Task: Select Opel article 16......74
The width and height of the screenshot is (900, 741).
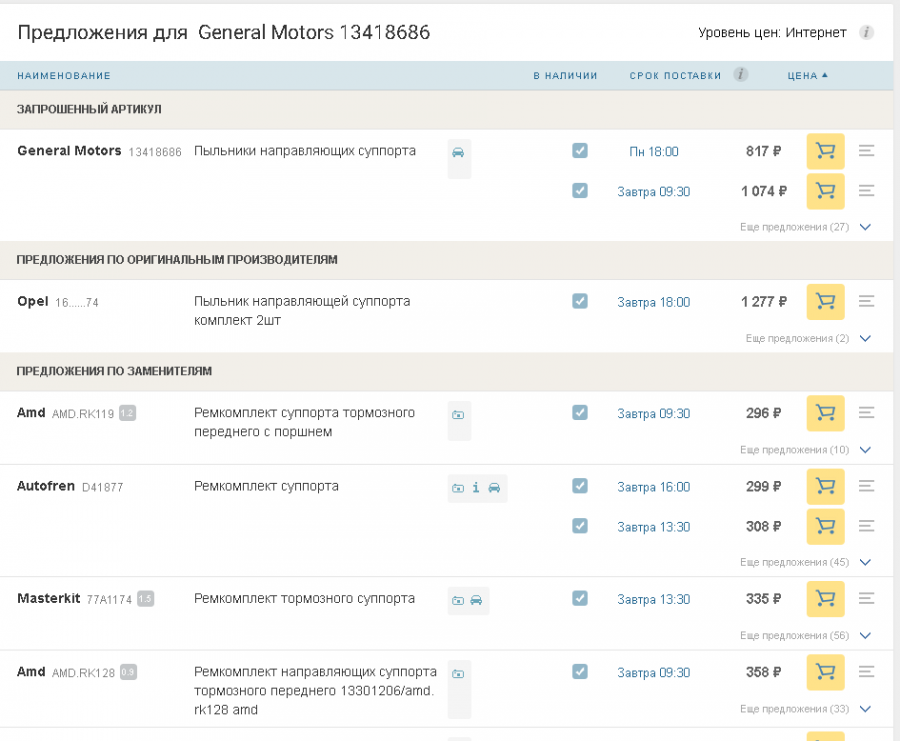Action: 77,302
